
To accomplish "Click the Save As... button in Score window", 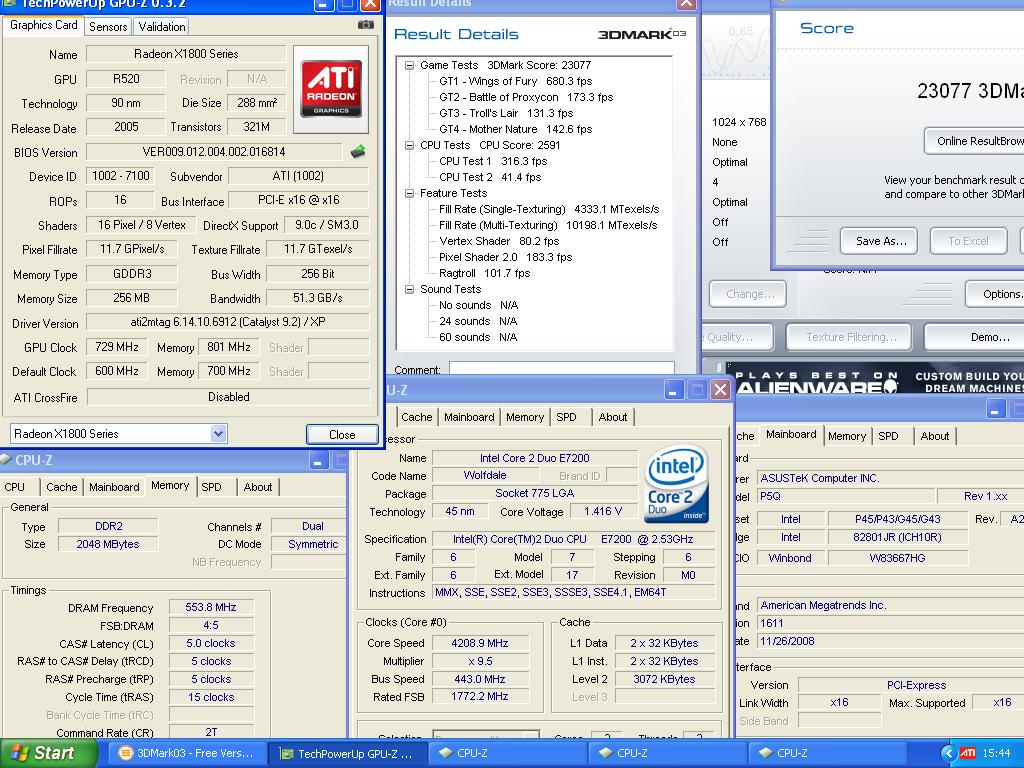I will click(x=881, y=241).
